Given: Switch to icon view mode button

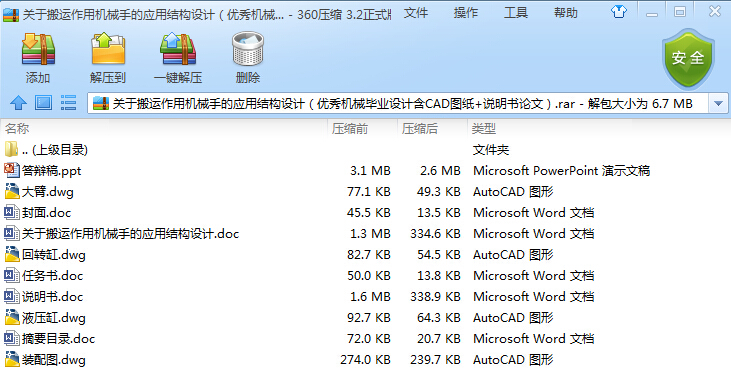Looking at the screenshot, I should click(43, 103).
